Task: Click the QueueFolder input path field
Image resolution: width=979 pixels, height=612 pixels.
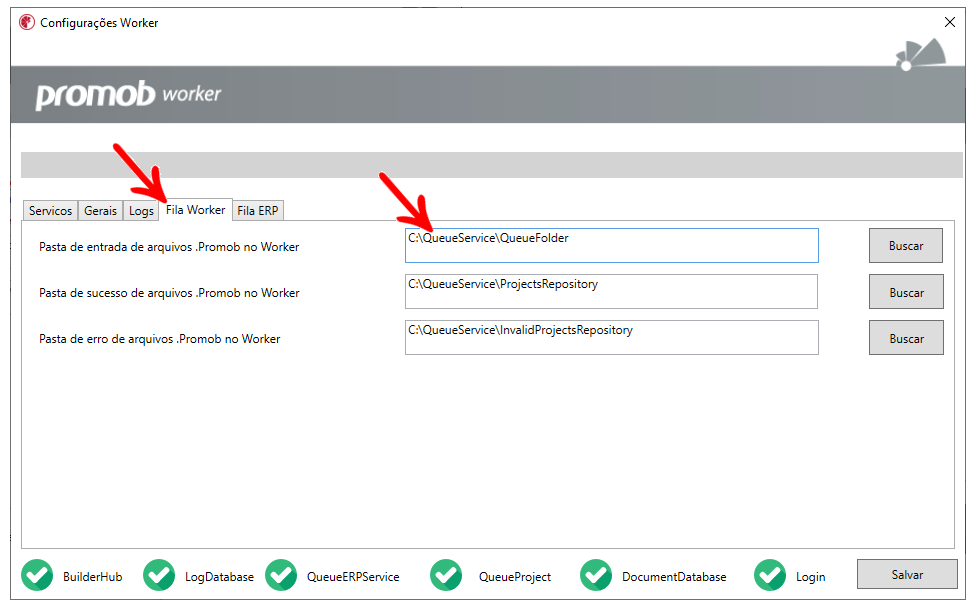Action: 611,245
